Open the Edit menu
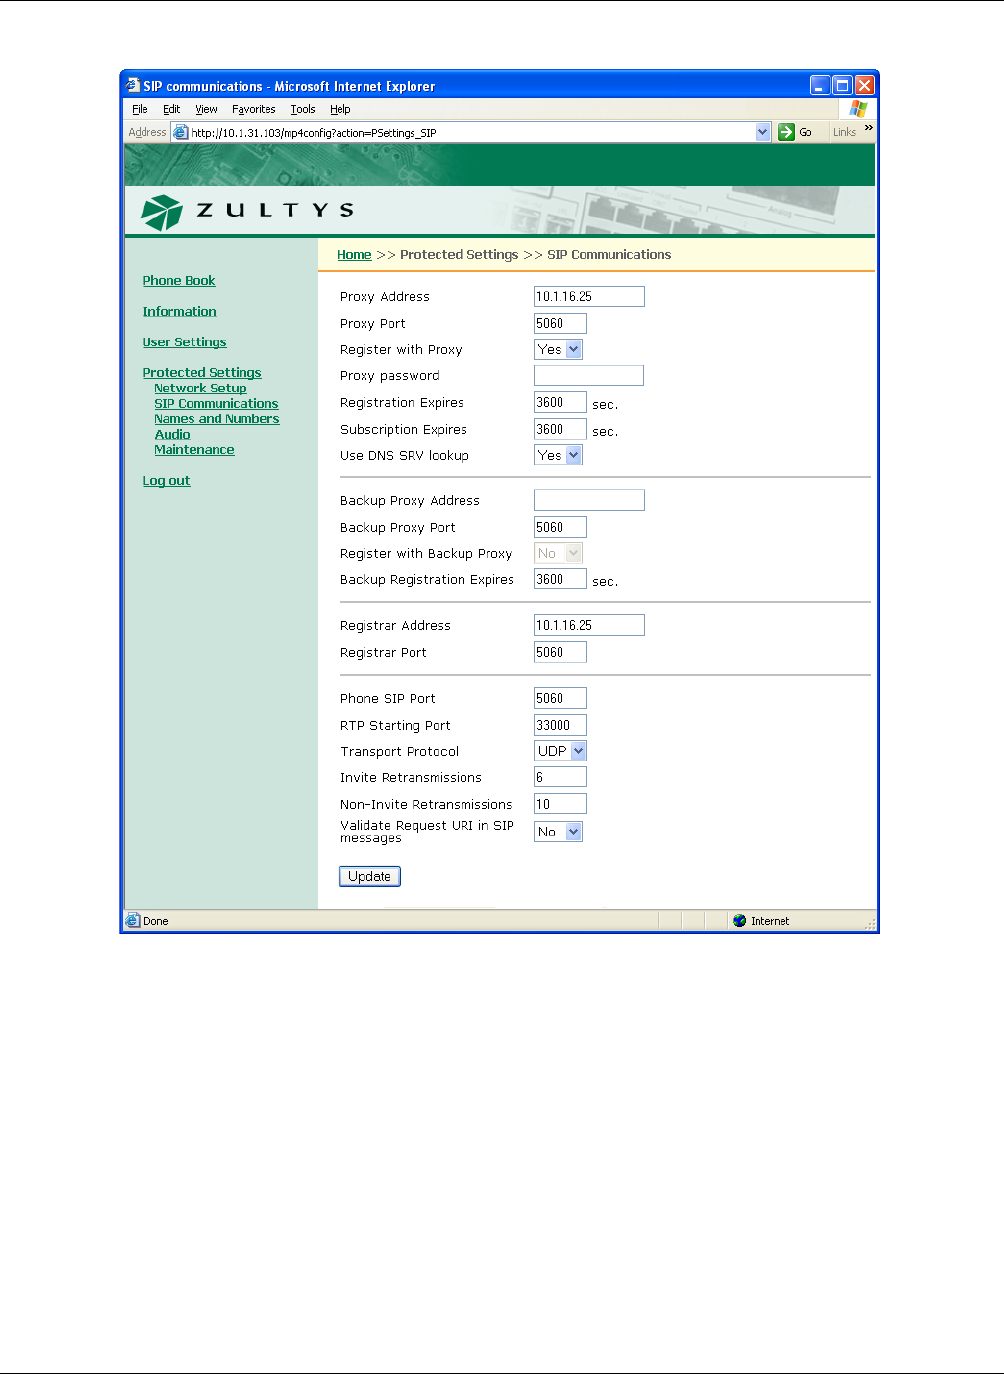 coord(172,109)
